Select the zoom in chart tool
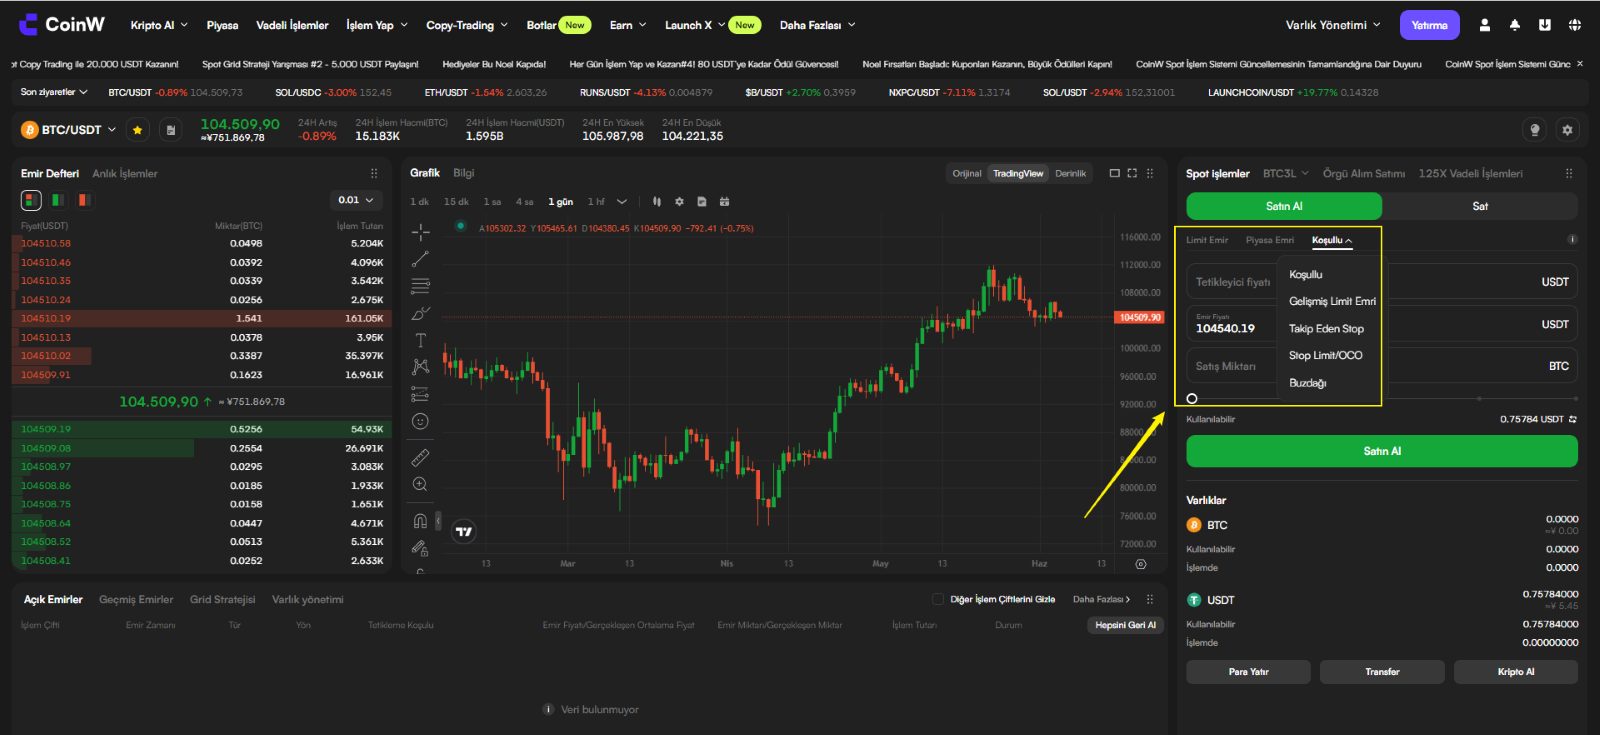 click(420, 484)
